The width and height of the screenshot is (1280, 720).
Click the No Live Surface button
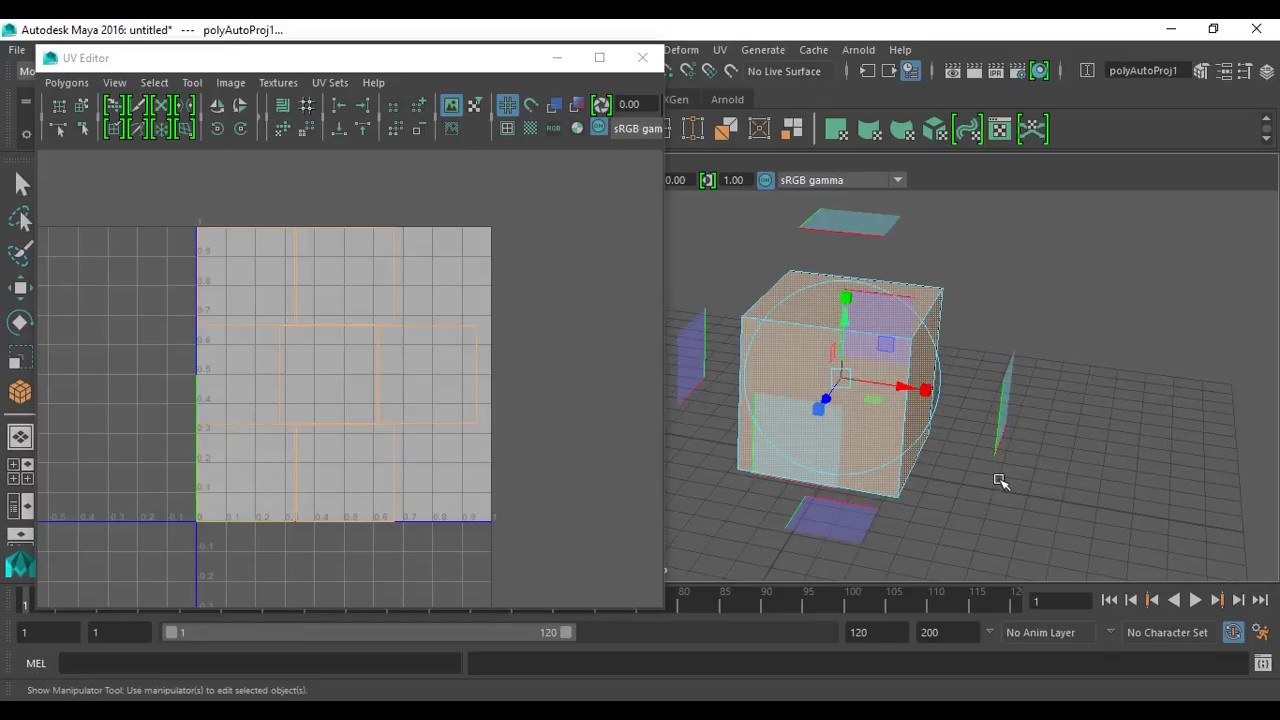click(783, 71)
